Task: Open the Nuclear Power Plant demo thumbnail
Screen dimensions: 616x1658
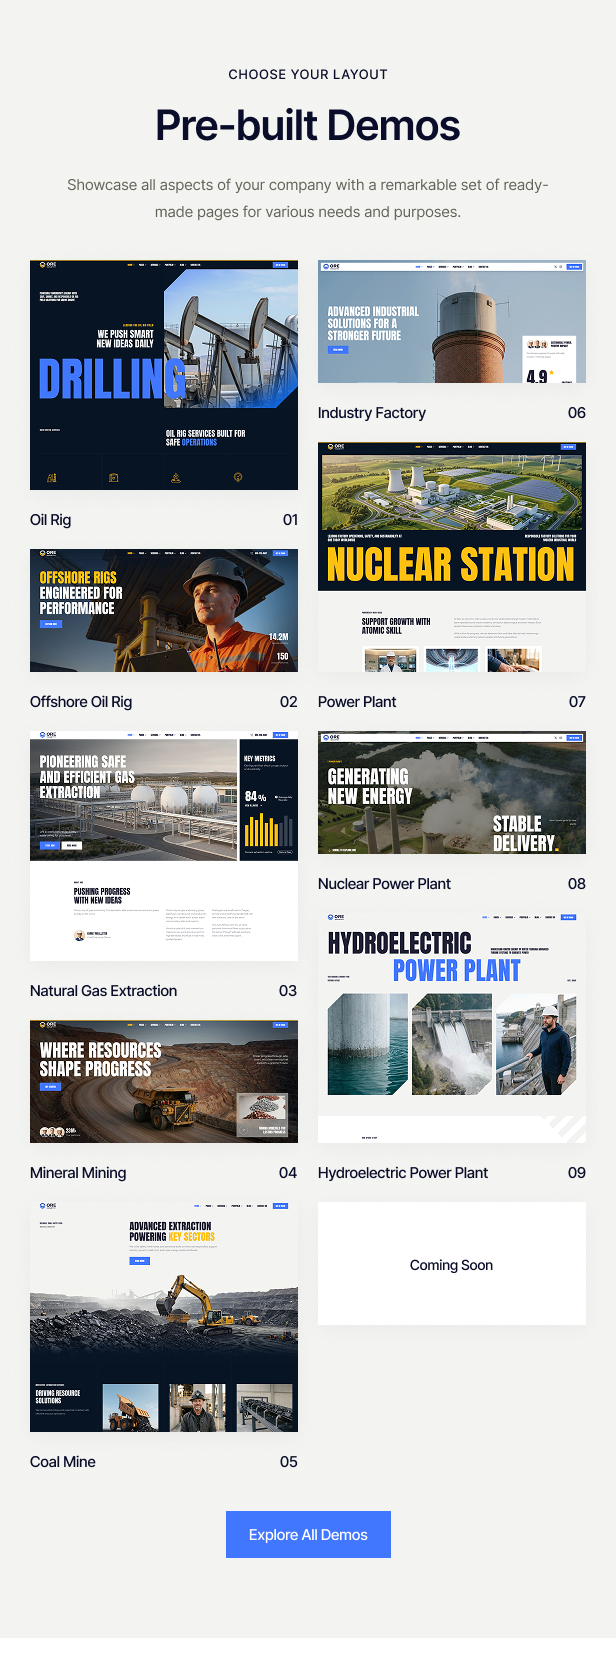Action: tap(452, 792)
